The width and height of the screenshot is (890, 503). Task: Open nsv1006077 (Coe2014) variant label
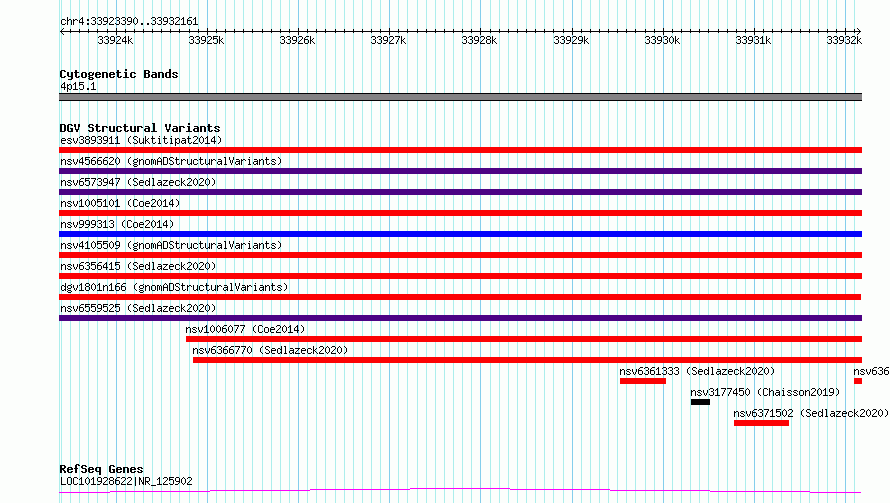pyautogui.click(x=245, y=329)
